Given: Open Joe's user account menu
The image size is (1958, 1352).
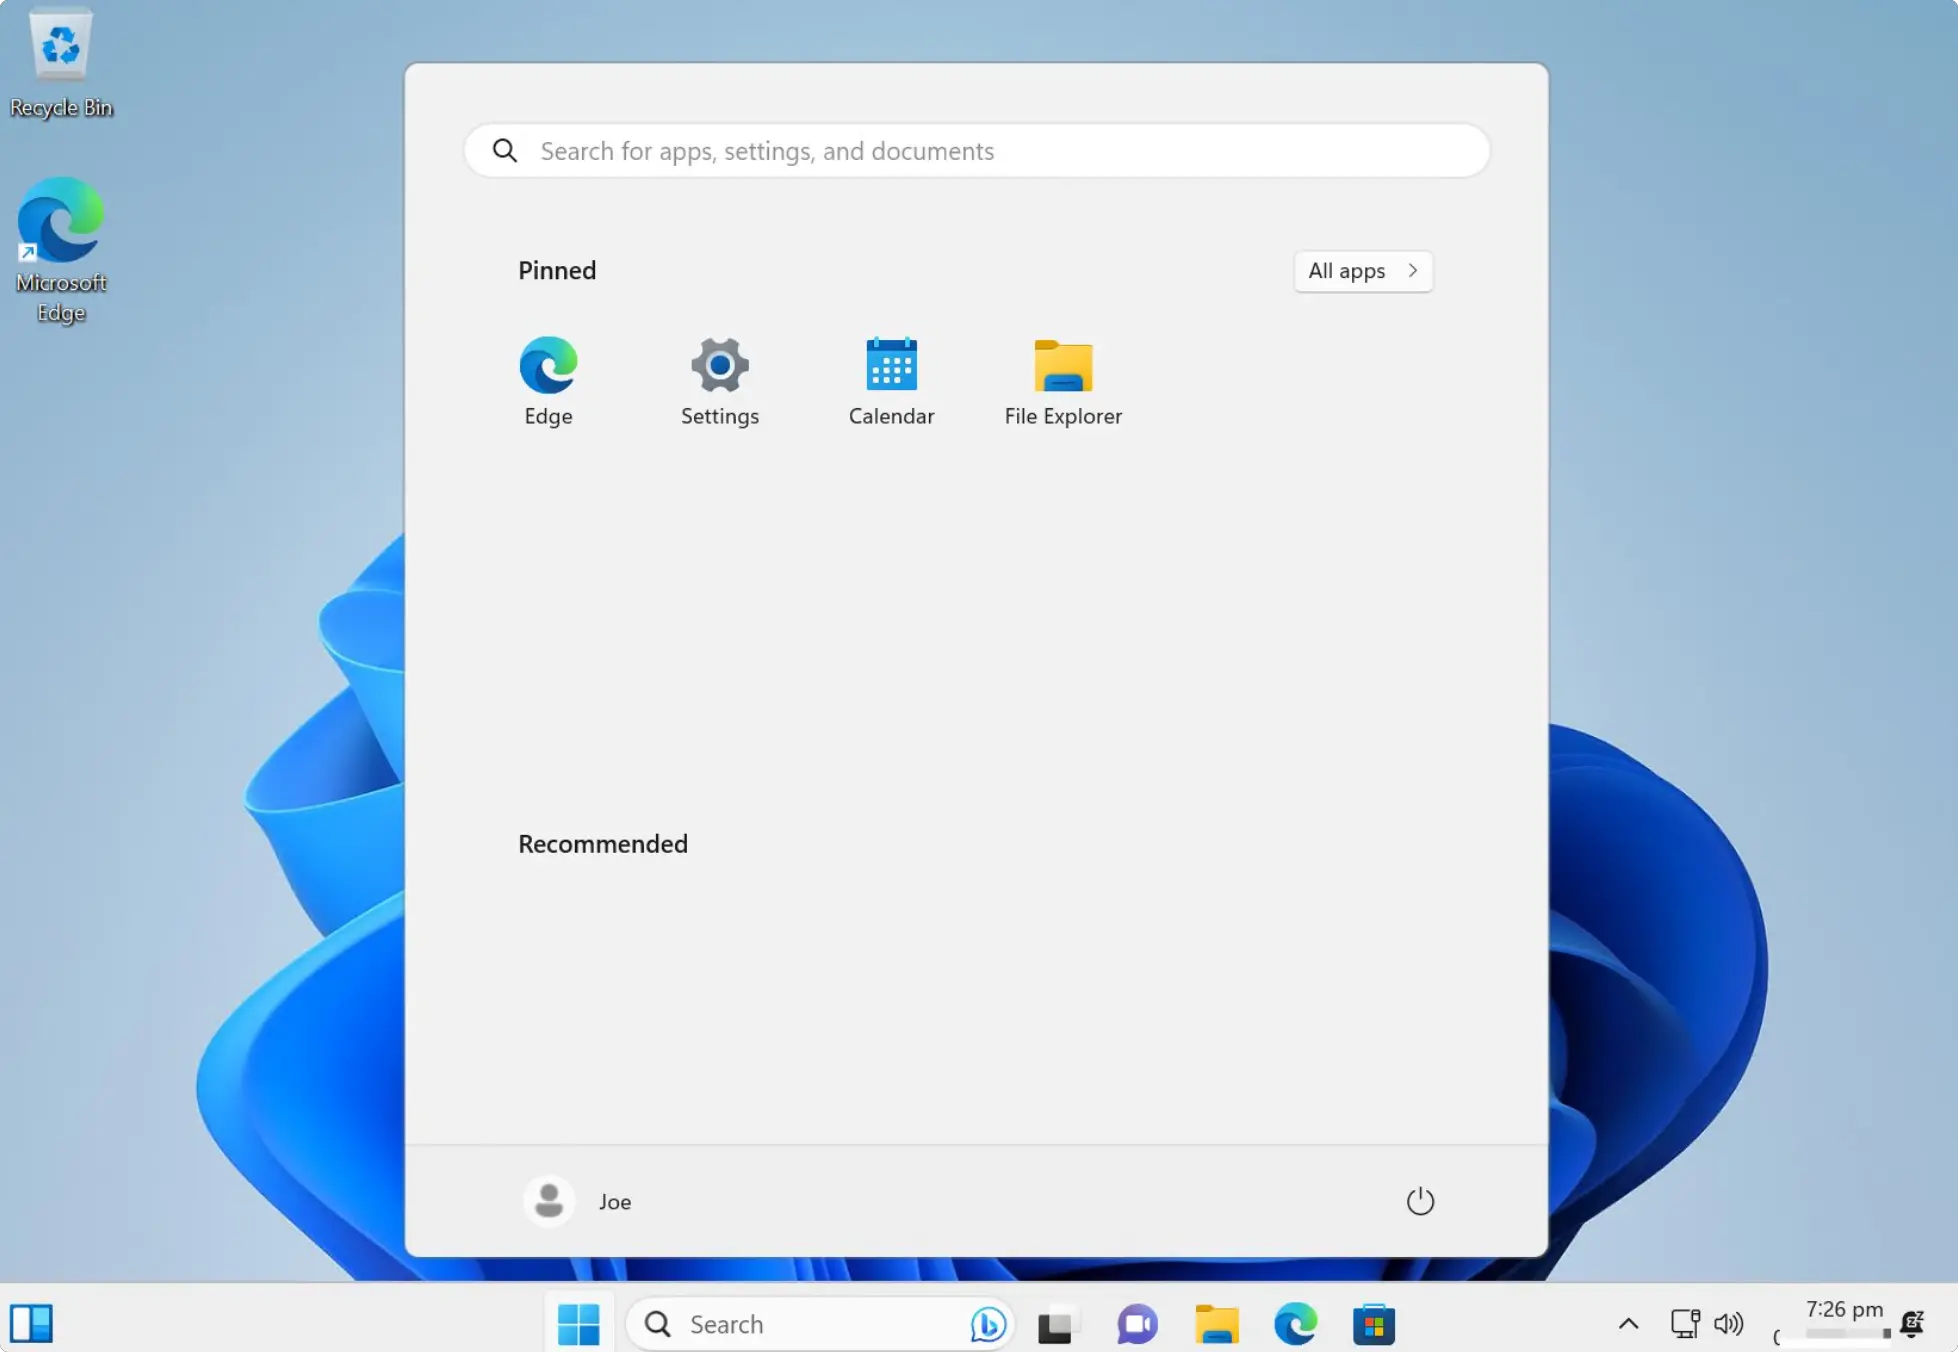Looking at the screenshot, I should pyautogui.click(x=578, y=1201).
